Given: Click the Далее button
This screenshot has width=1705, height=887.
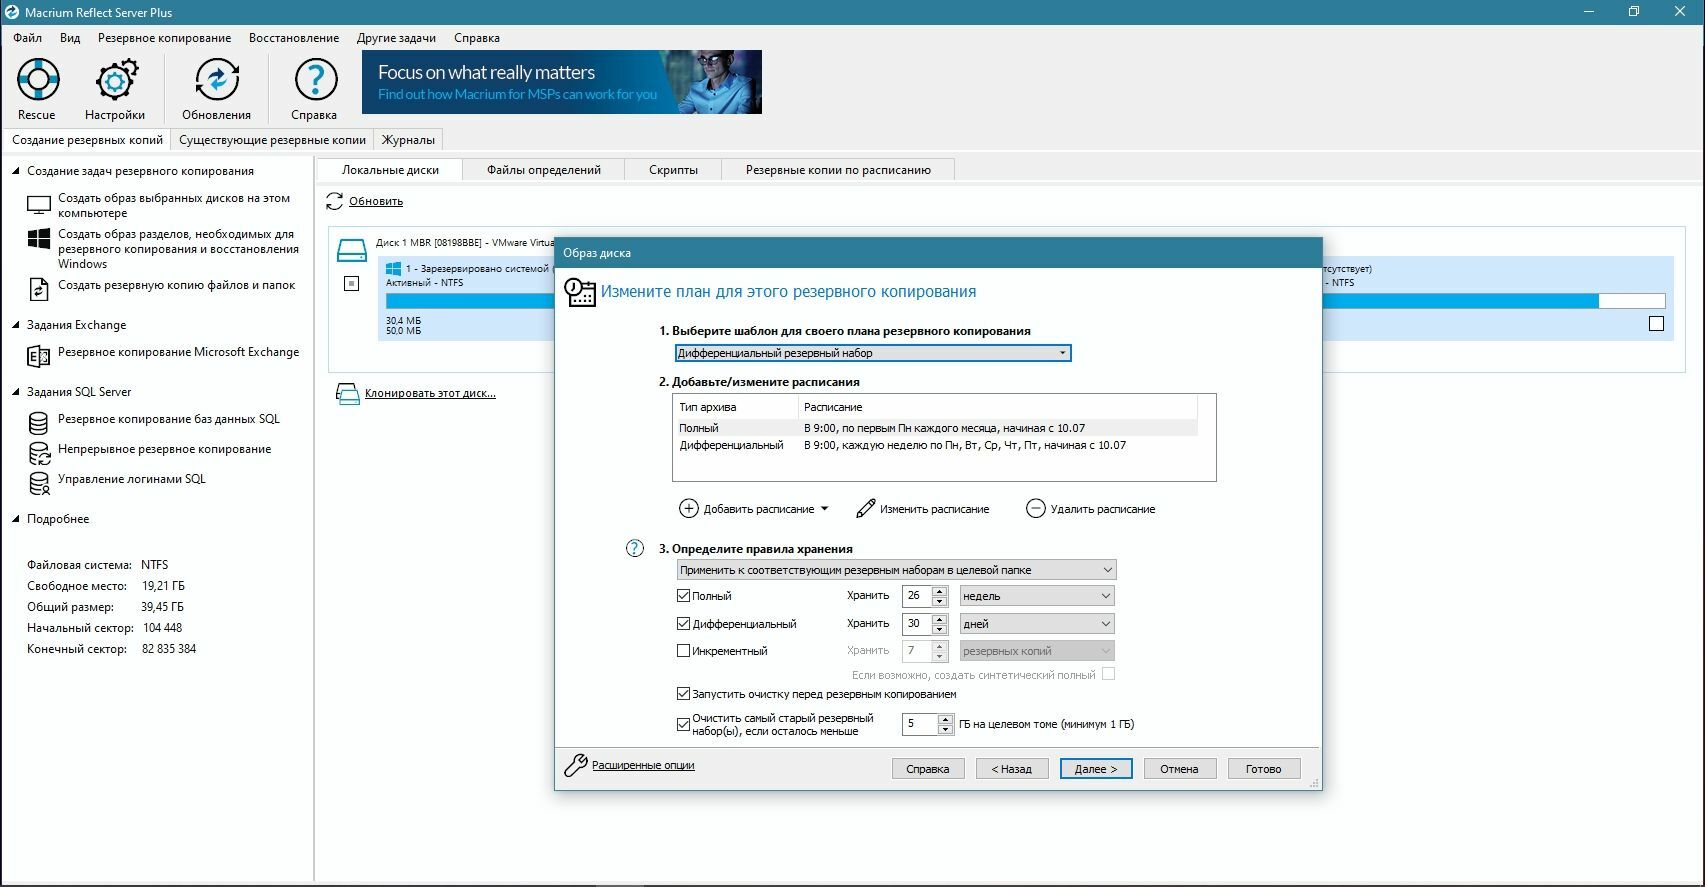Looking at the screenshot, I should pos(1096,769).
